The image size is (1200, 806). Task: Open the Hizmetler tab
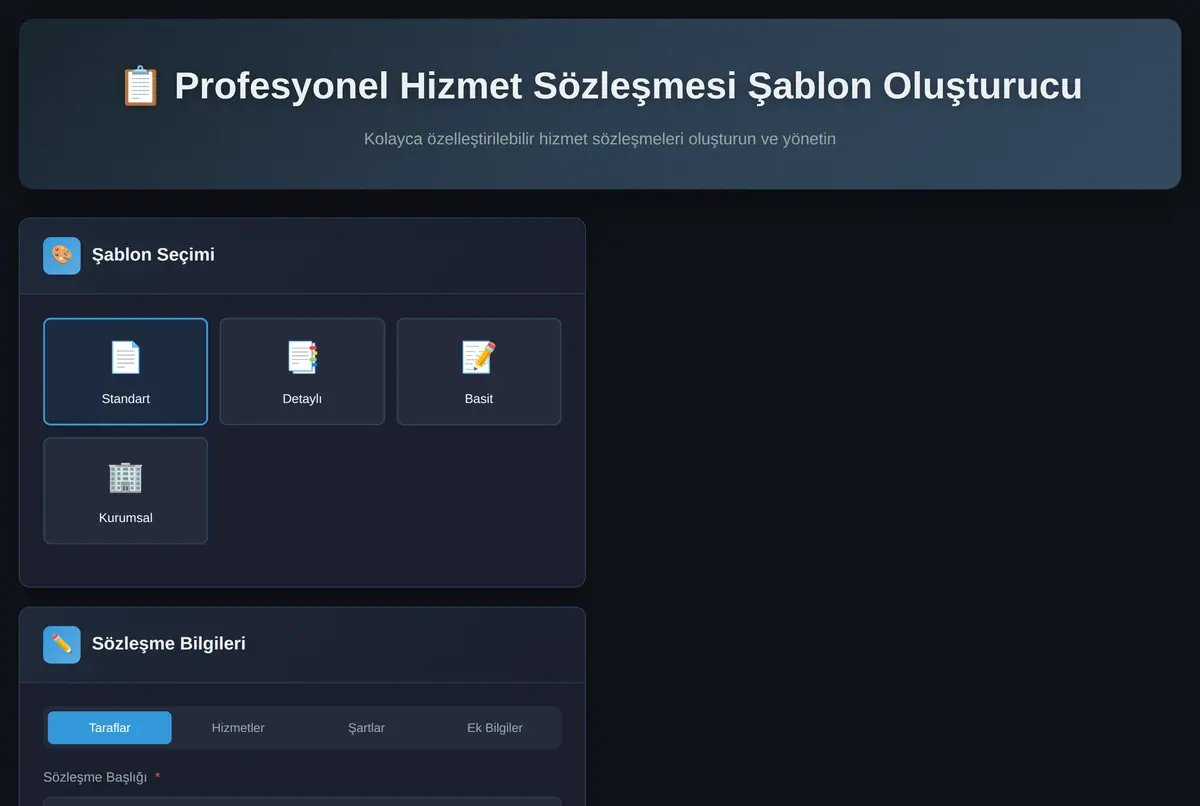238,728
